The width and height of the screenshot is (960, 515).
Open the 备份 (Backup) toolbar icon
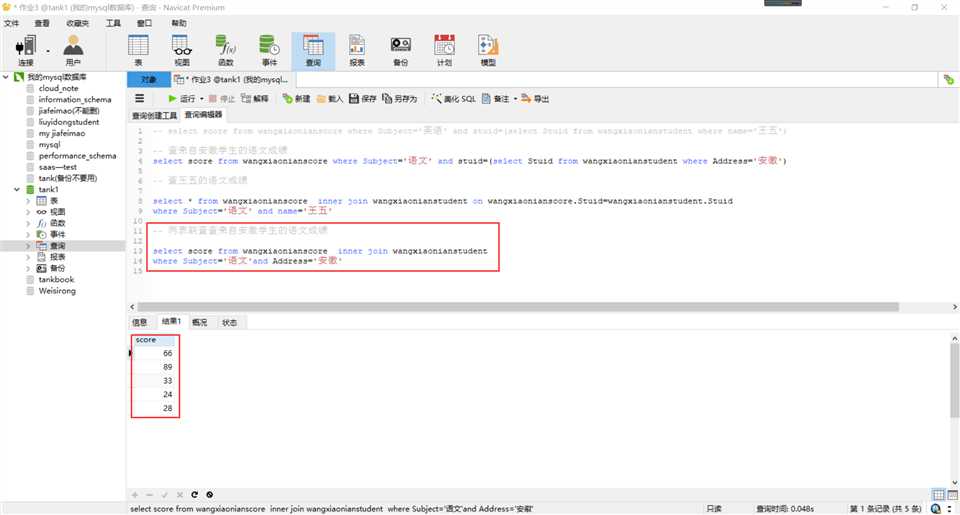click(400, 50)
